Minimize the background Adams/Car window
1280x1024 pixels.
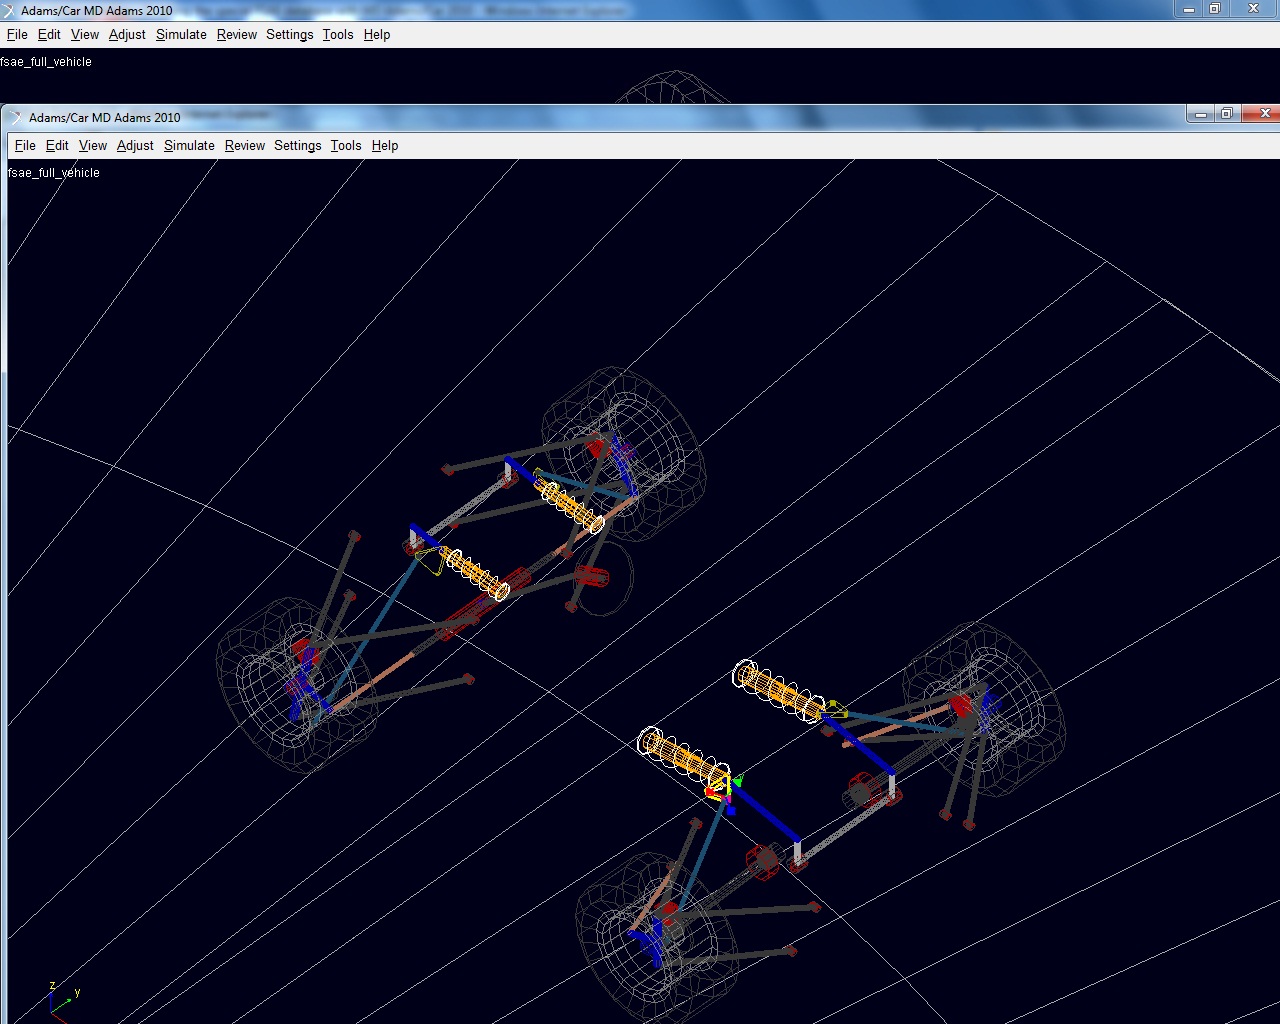coord(1188,9)
